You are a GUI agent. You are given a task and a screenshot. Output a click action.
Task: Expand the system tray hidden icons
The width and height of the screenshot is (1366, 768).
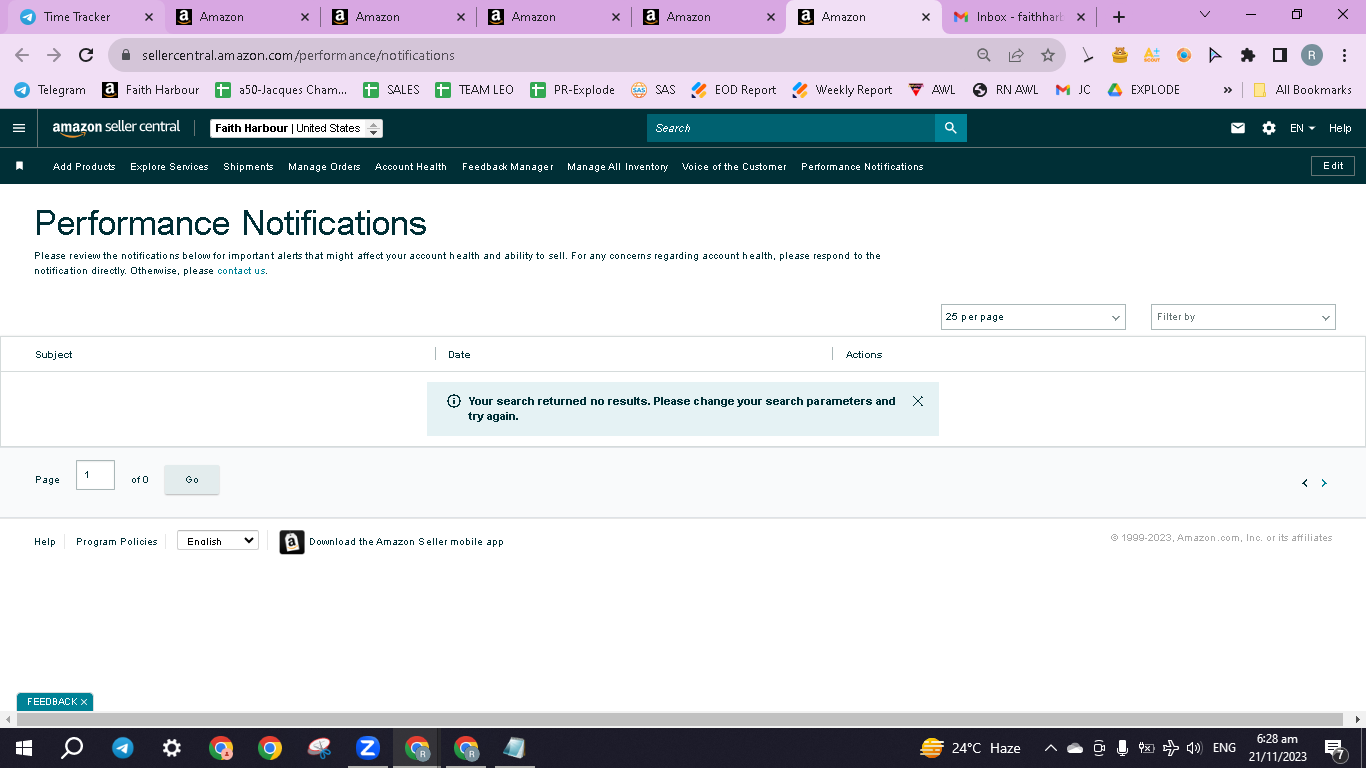tap(1050, 748)
